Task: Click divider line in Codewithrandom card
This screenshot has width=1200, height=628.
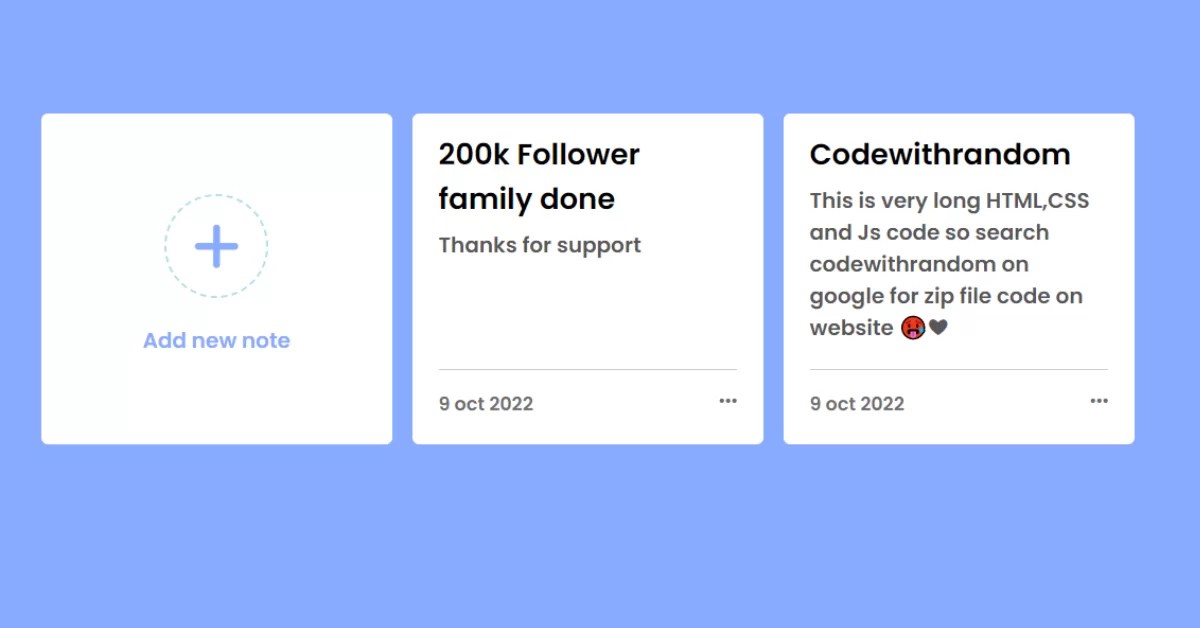Action: pyautogui.click(x=959, y=369)
